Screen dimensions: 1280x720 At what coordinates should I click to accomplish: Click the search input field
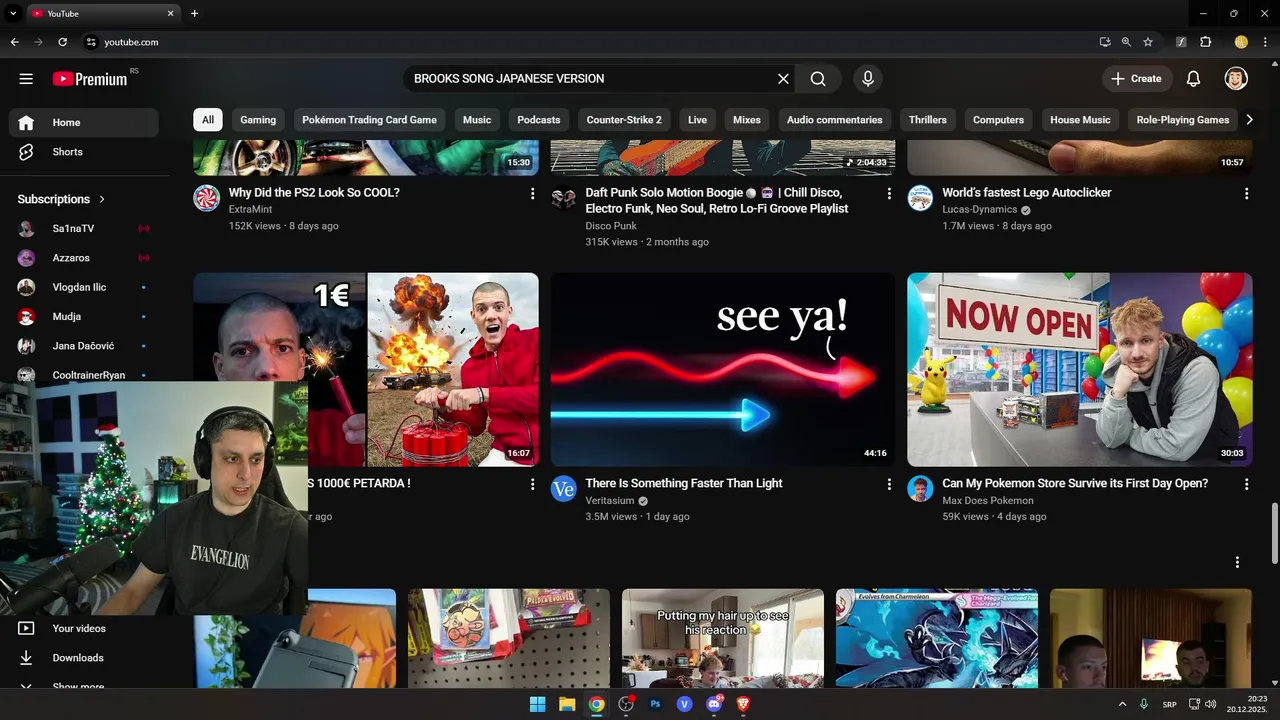(x=590, y=79)
